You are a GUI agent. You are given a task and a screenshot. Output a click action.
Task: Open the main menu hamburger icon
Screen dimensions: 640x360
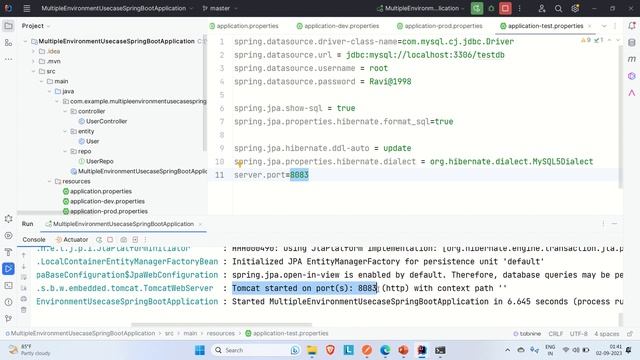pyautogui.click(x=27, y=8)
